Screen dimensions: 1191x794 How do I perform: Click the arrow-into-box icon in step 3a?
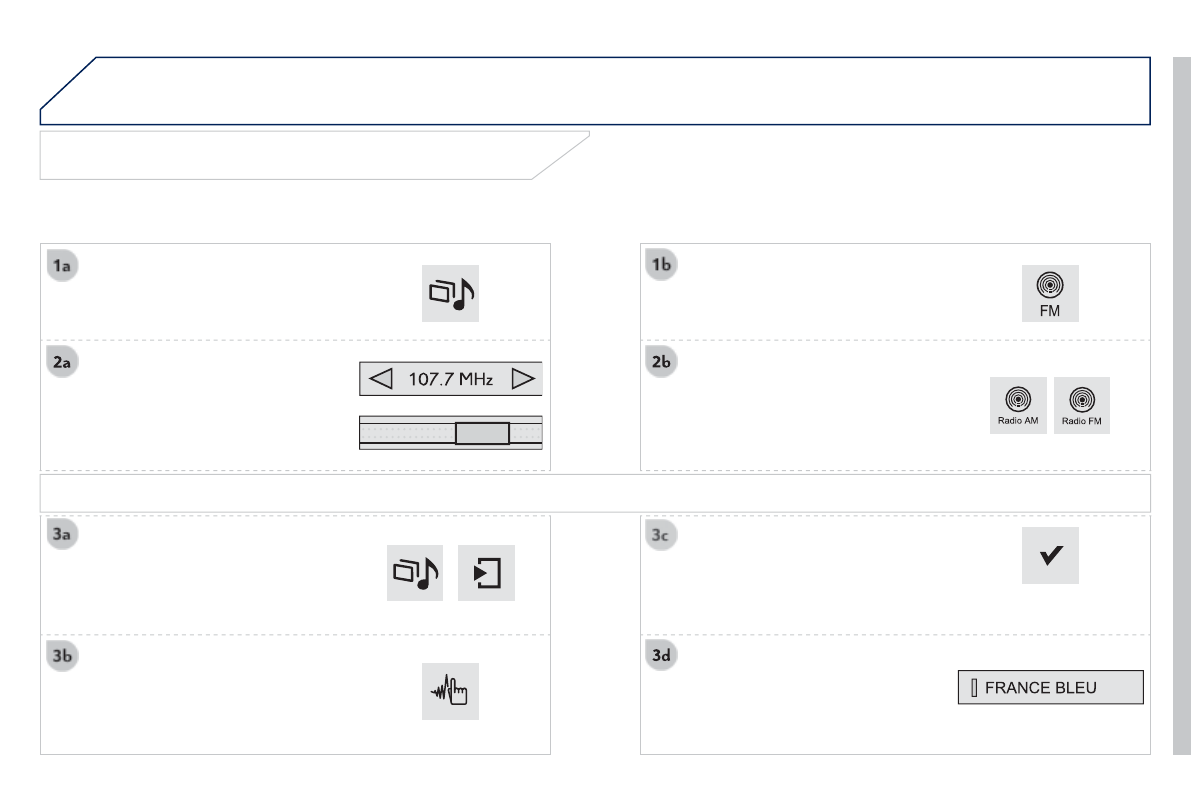(x=487, y=572)
